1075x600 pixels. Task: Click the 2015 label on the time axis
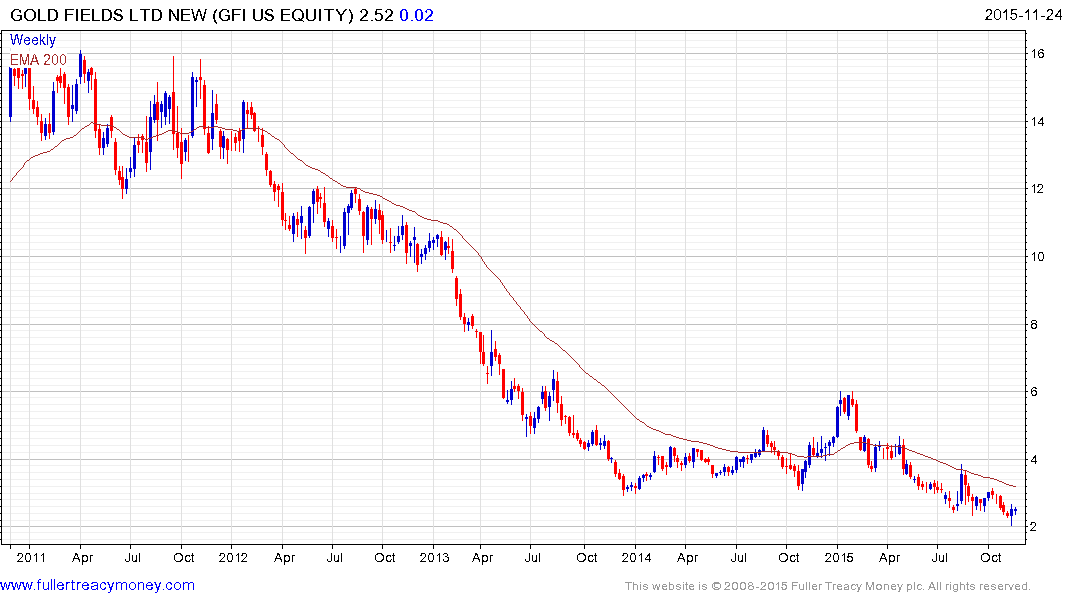click(x=839, y=556)
